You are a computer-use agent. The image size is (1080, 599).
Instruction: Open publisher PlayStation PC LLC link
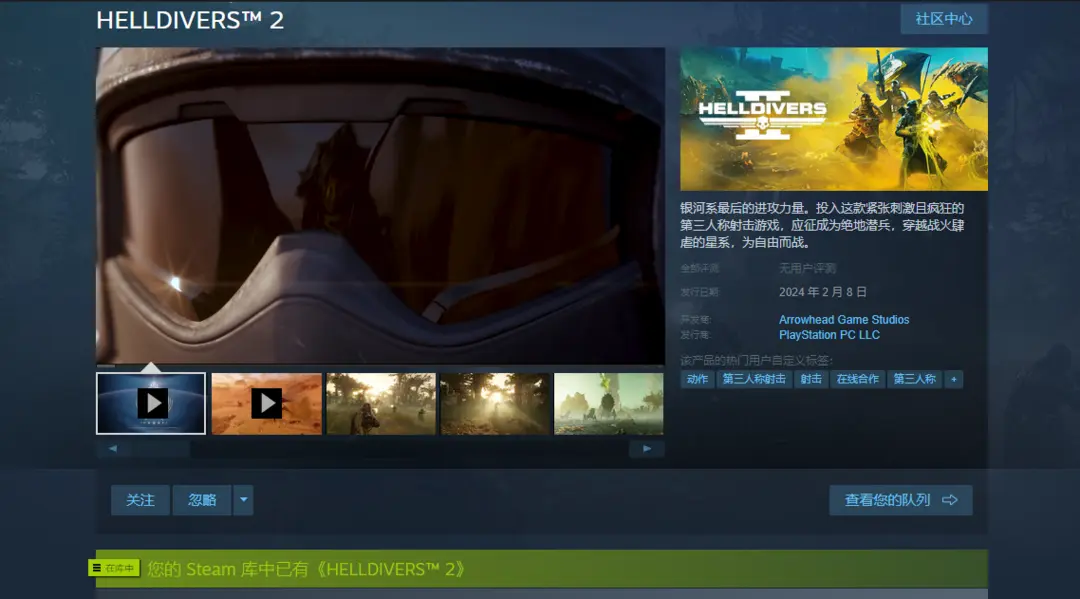coord(829,335)
